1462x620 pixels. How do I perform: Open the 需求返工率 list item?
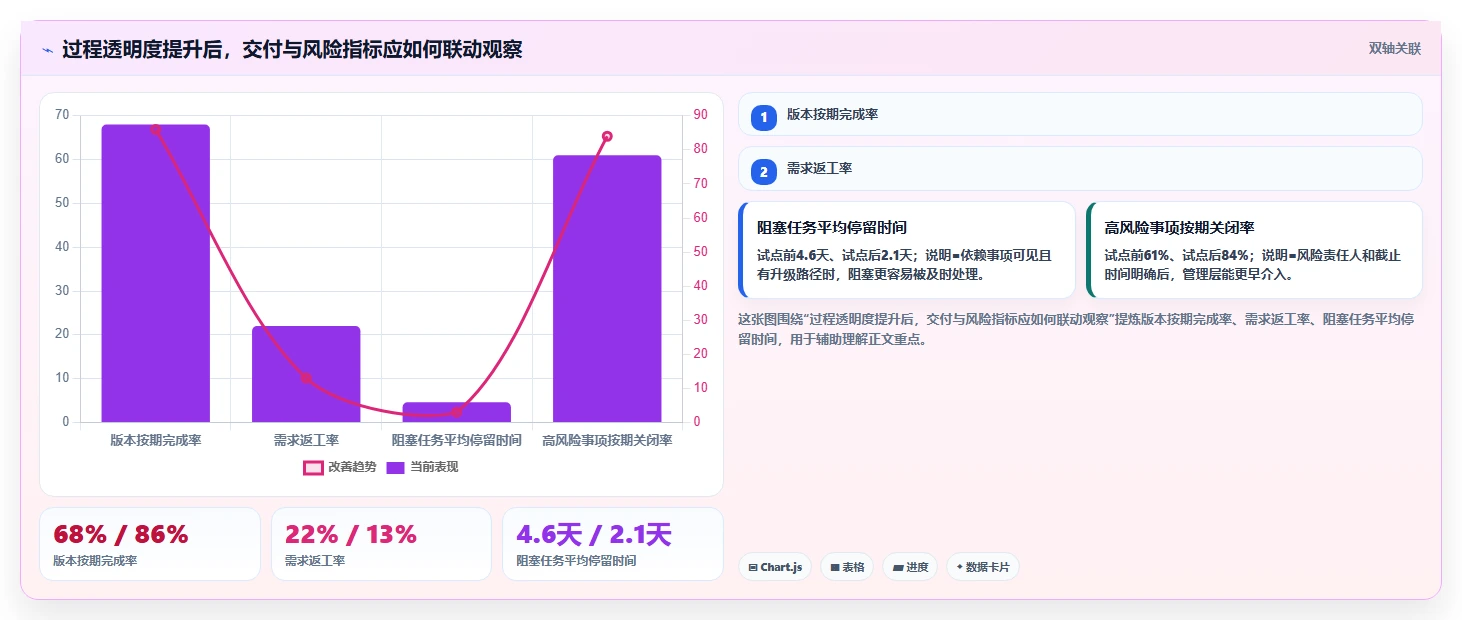pos(1080,168)
